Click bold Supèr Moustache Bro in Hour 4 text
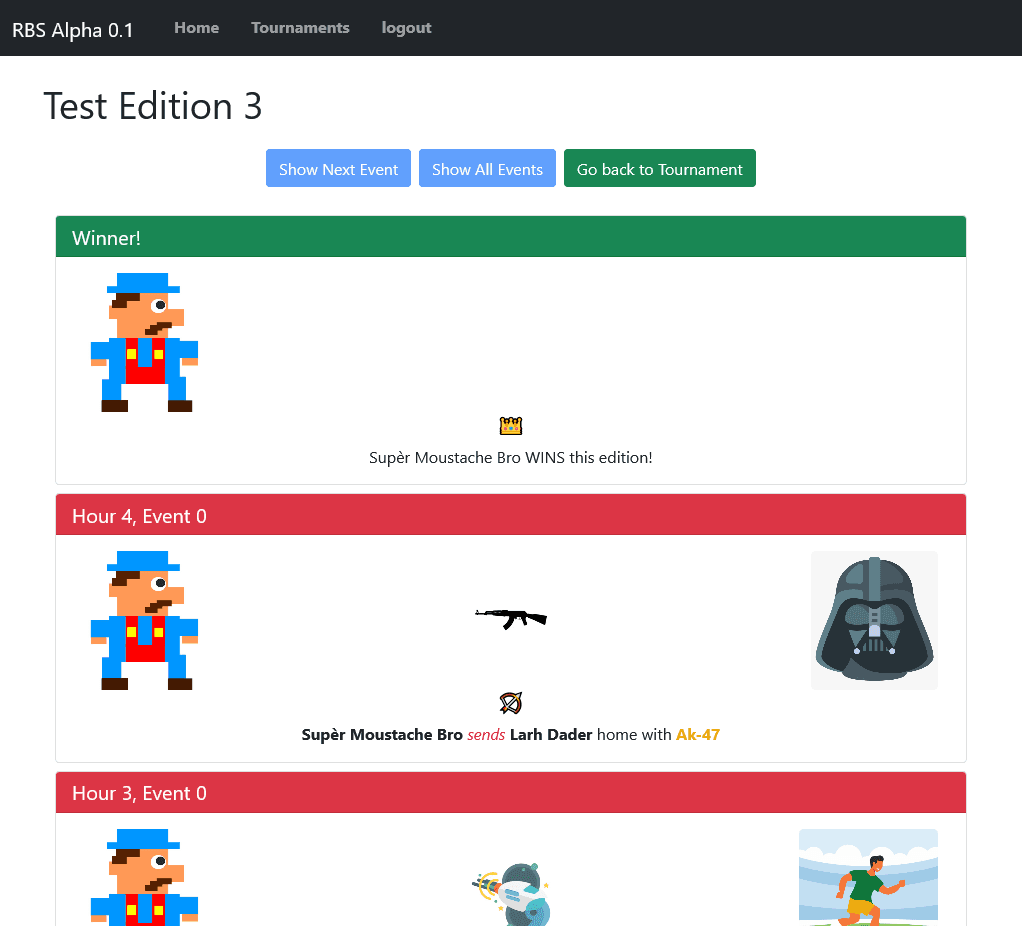Screen dimensions: 1022x926 [382, 734]
